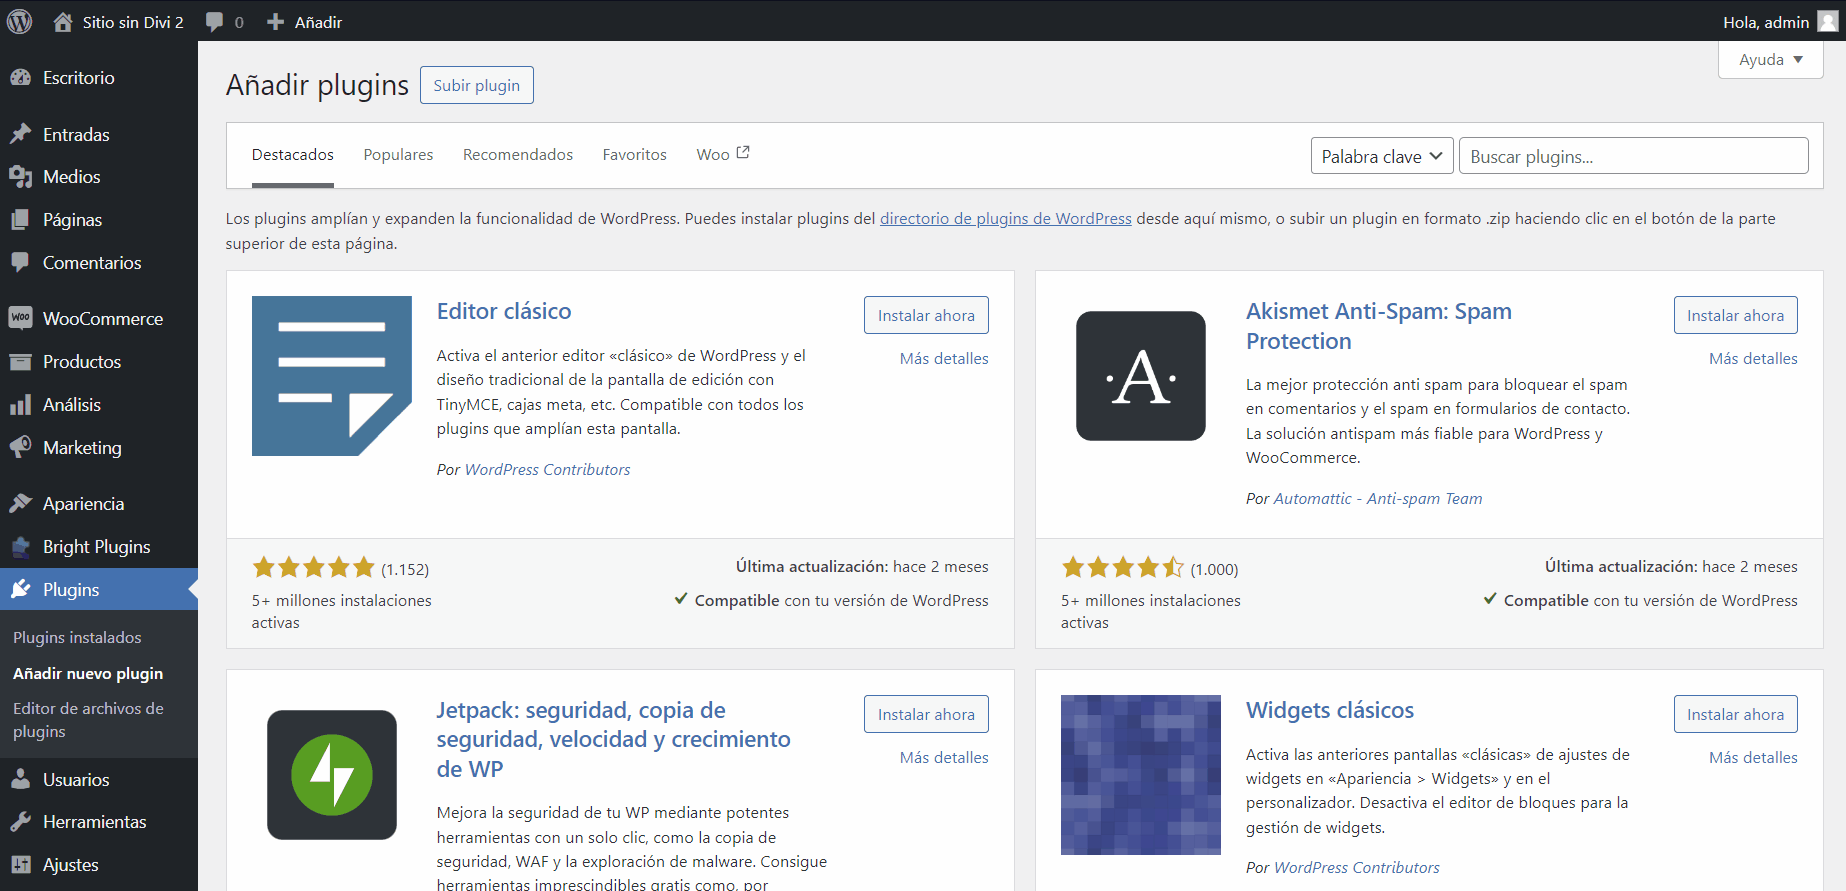Open the Palabra clave search type dropdown
The height and width of the screenshot is (891, 1846).
pyautogui.click(x=1381, y=156)
